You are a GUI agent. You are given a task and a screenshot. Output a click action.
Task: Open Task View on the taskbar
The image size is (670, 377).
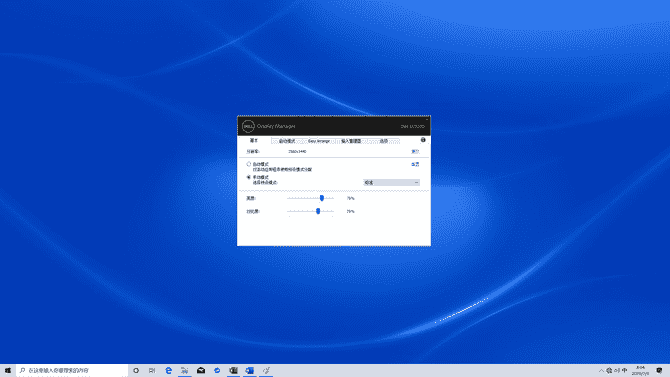(152, 371)
